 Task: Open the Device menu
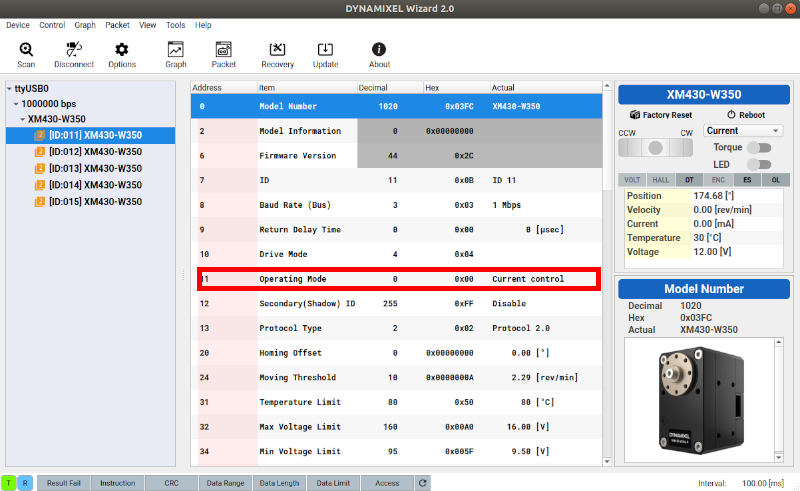pyautogui.click(x=18, y=25)
